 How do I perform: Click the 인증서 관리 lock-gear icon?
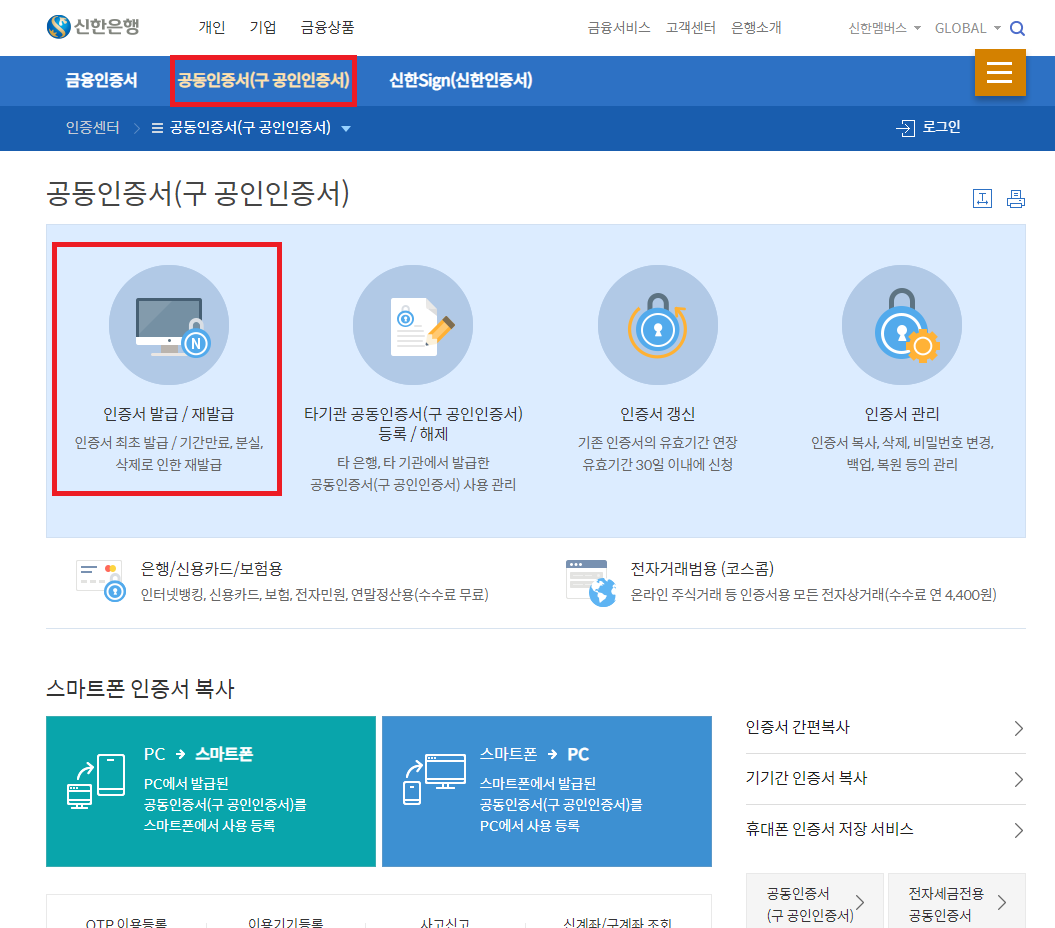click(901, 325)
